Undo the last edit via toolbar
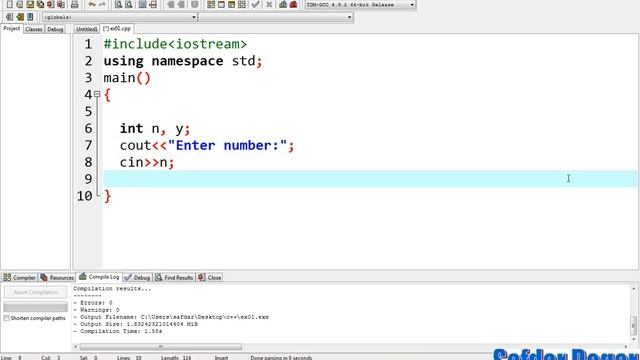The image size is (640, 360). [x=92, y=4]
